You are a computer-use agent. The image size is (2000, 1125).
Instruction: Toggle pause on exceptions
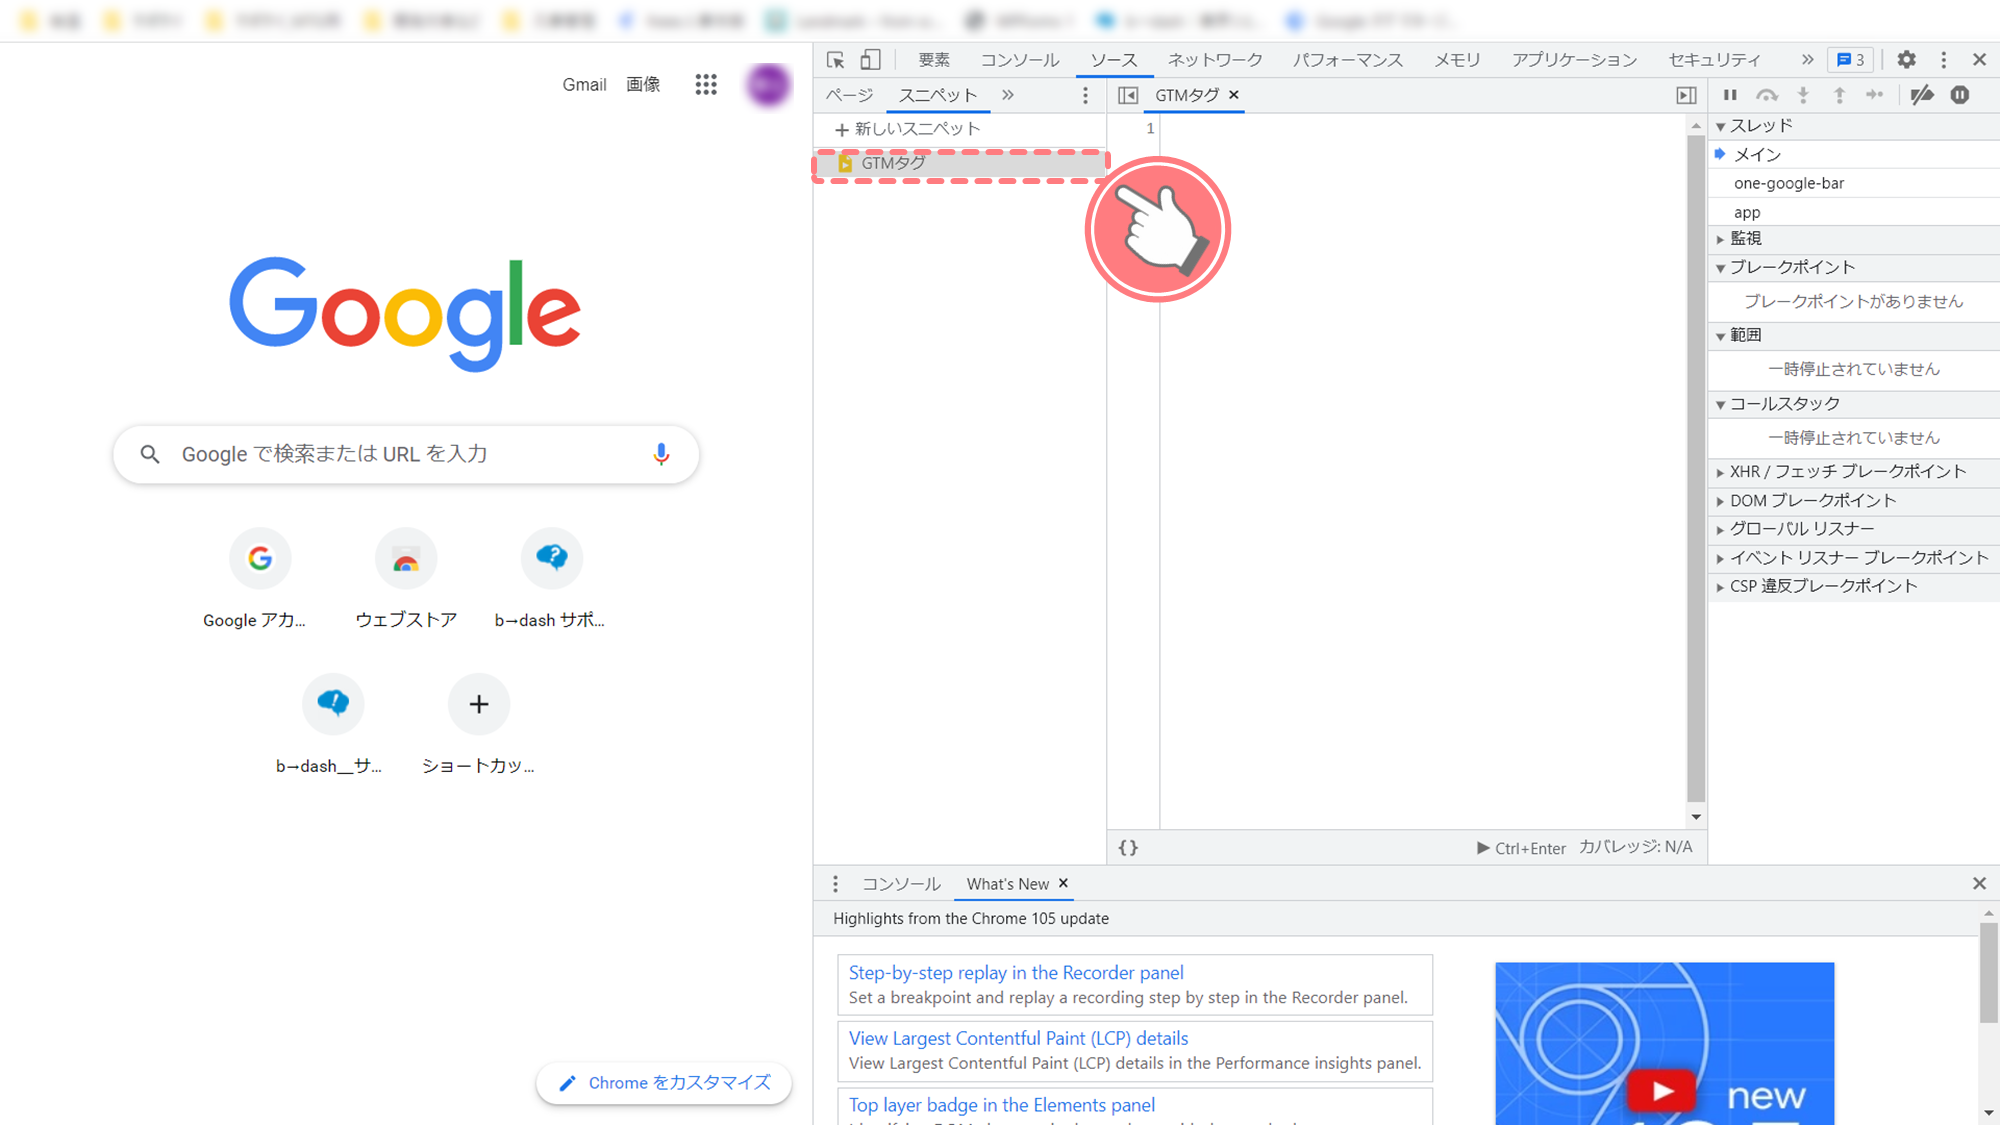click(x=1960, y=95)
